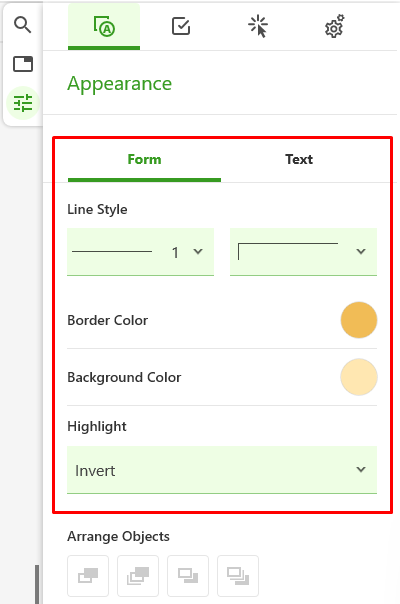Click the page thumbnails panel icon
The height and width of the screenshot is (604, 400).
(23, 64)
